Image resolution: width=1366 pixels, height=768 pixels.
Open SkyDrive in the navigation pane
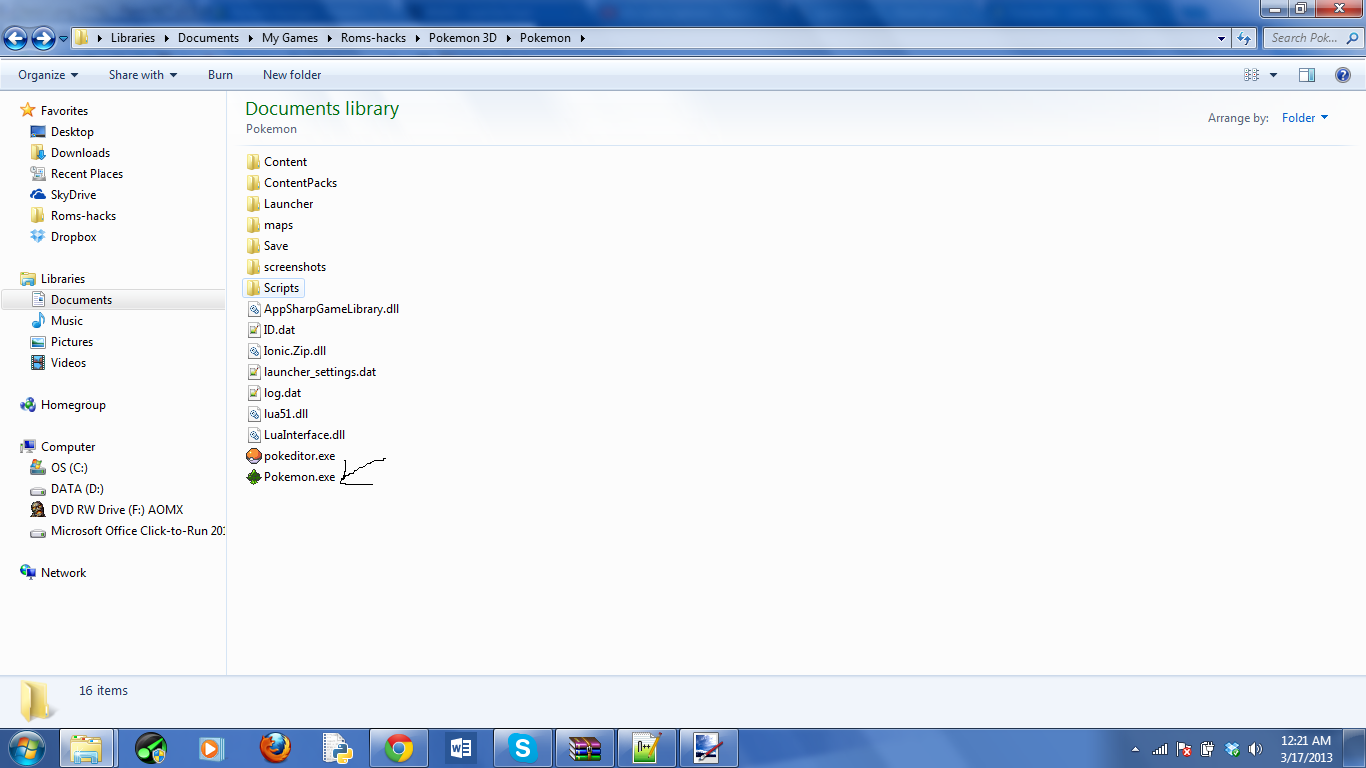(x=63, y=195)
